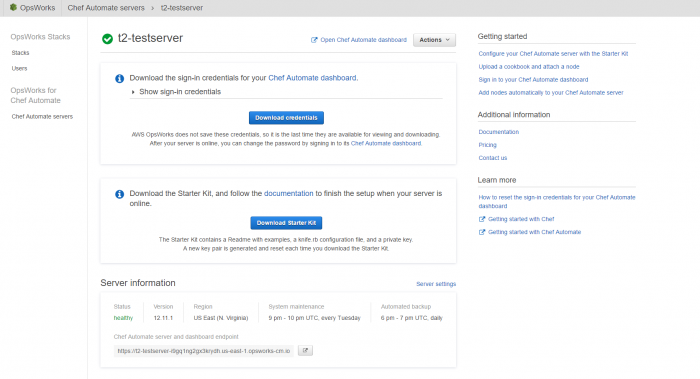Screen dimensions: 700x379
Task: Click external link icon for Getting started with Chef
Action: (x=482, y=219)
